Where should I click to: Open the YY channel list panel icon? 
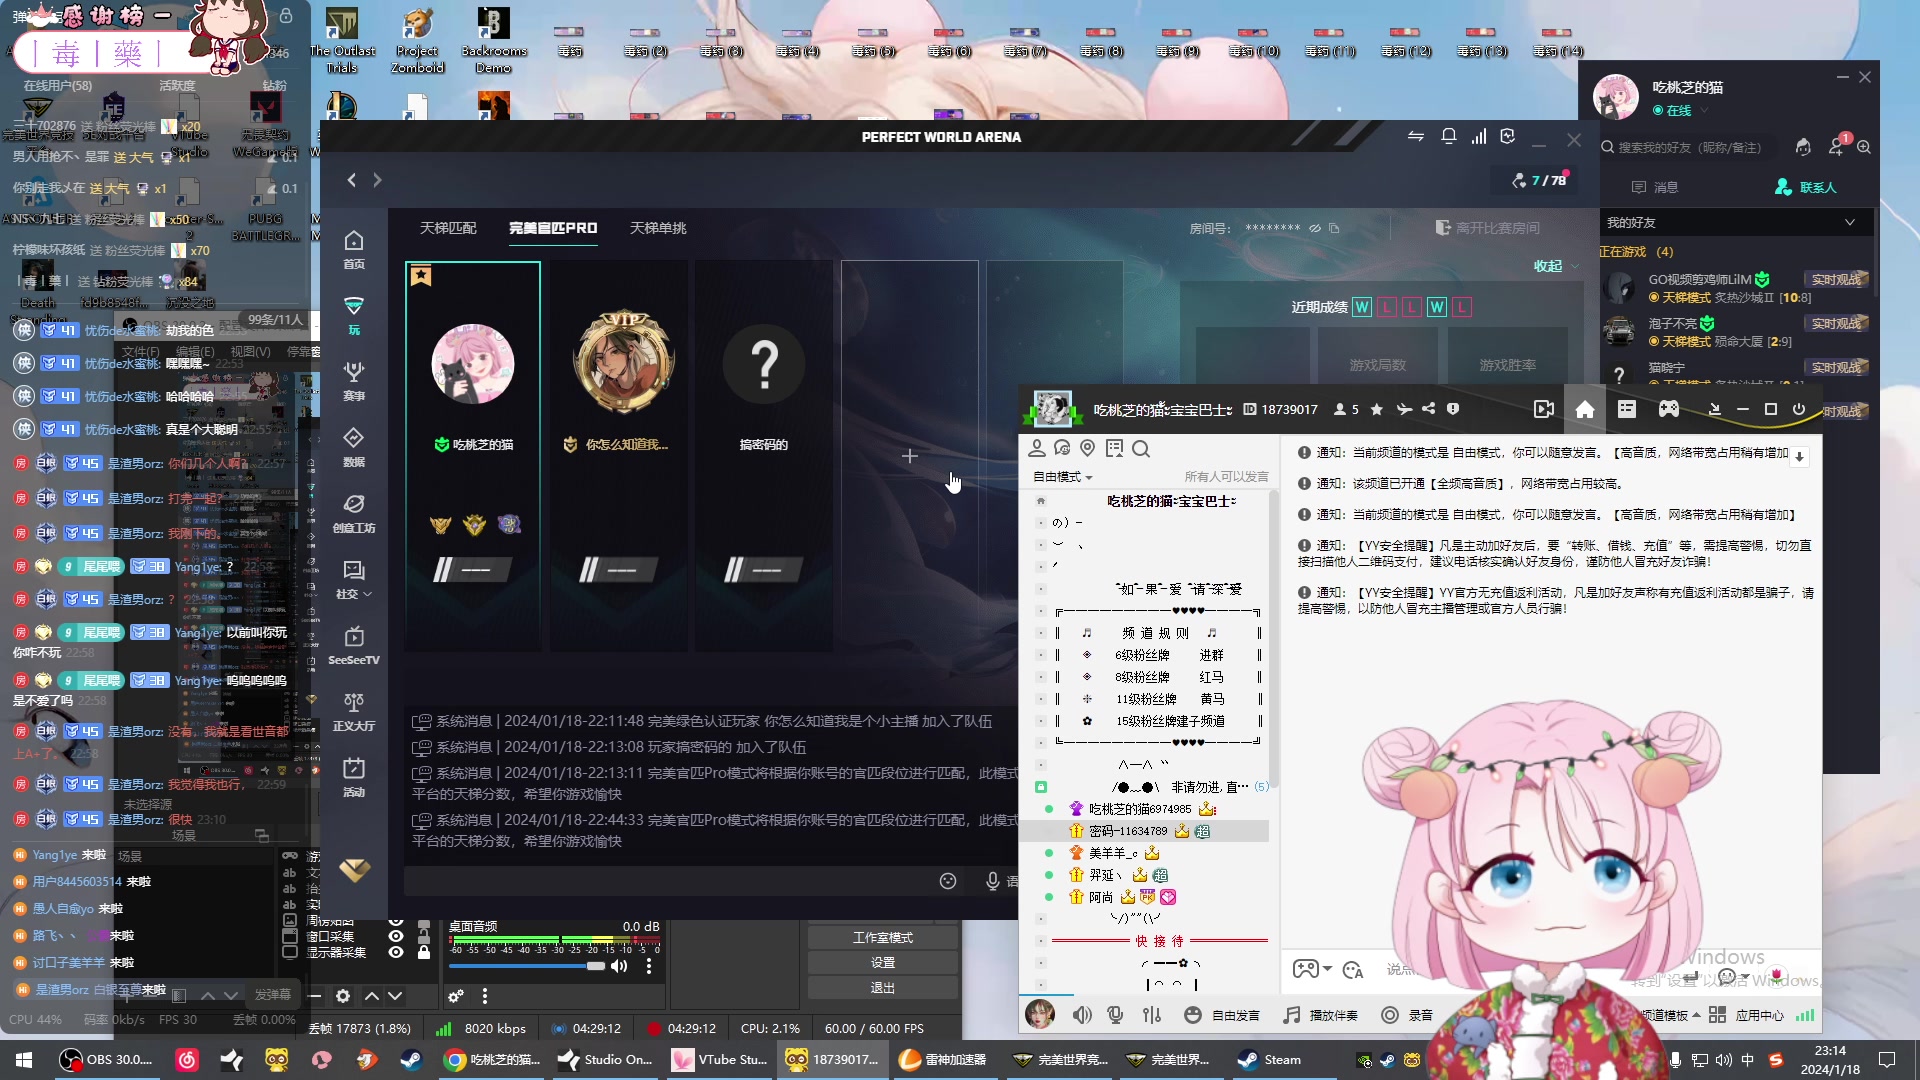pyautogui.click(x=1627, y=409)
